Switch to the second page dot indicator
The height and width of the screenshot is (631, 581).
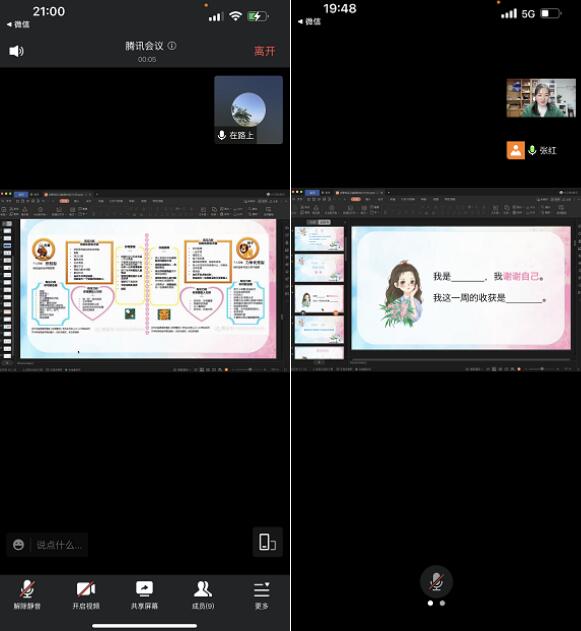coord(443,603)
